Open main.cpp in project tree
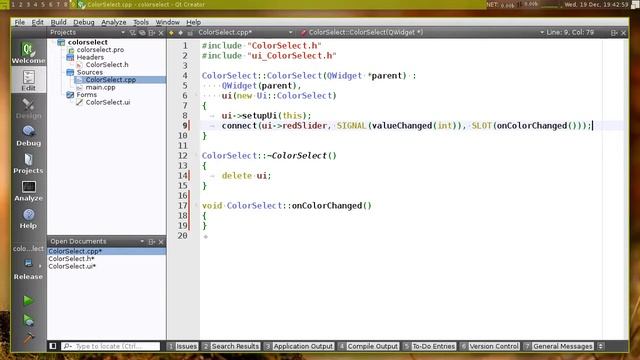The height and width of the screenshot is (360, 640). [100, 87]
